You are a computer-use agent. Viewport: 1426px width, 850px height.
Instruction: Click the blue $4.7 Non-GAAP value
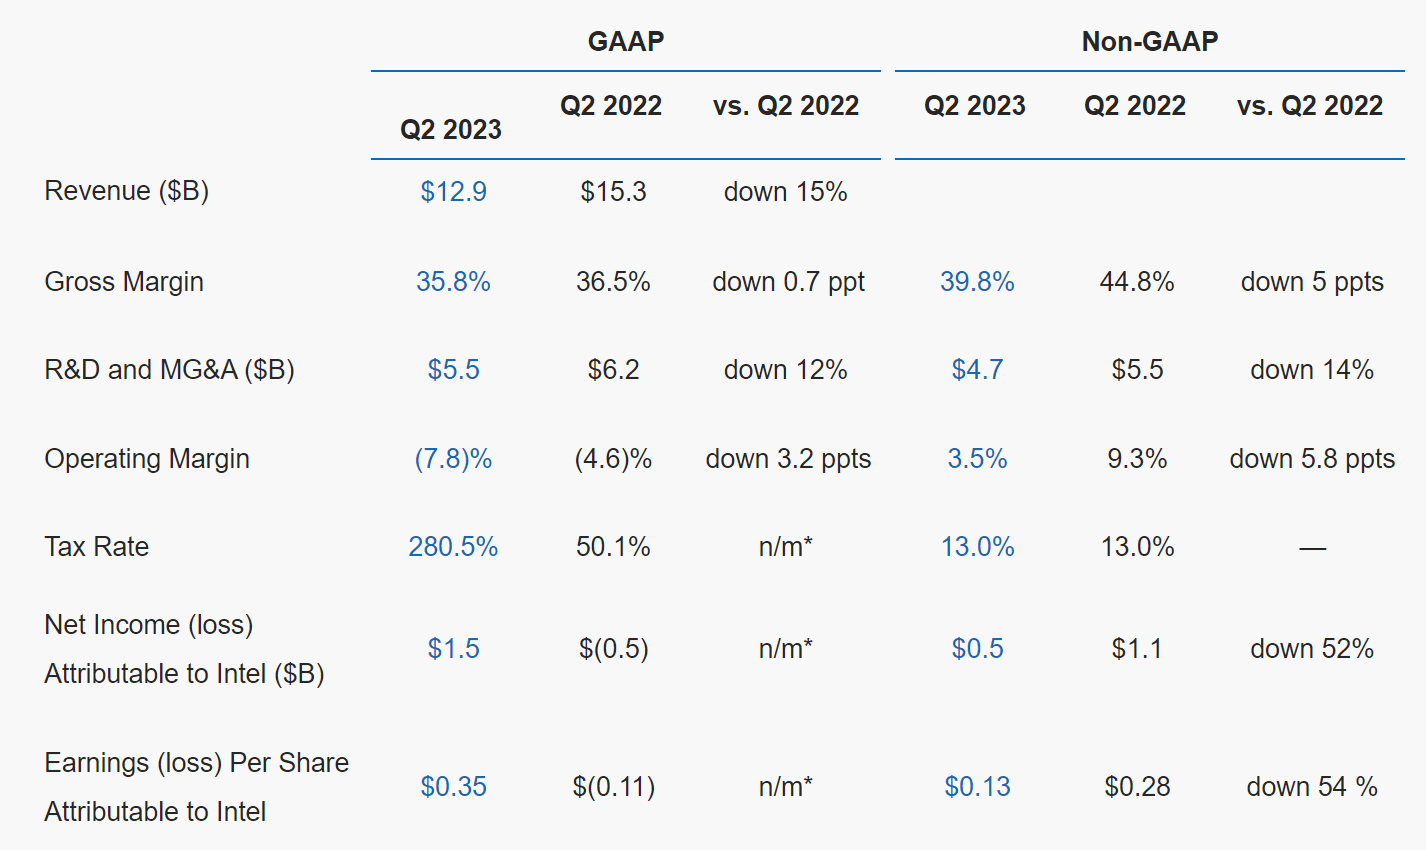click(977, 370)
